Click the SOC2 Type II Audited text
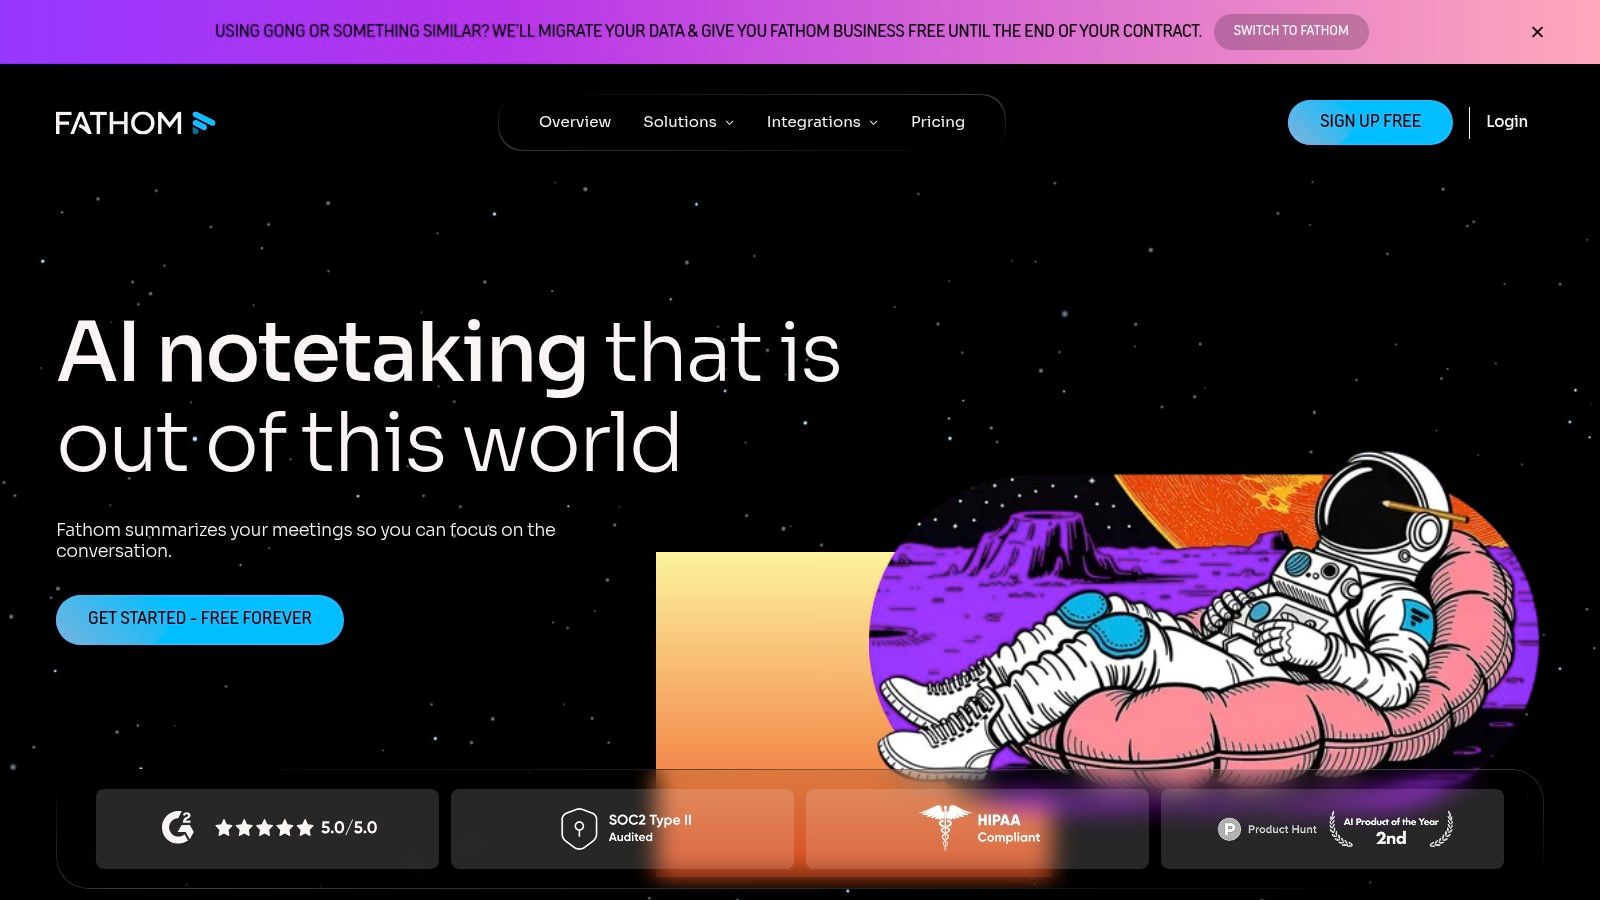 tap(650, 828)
